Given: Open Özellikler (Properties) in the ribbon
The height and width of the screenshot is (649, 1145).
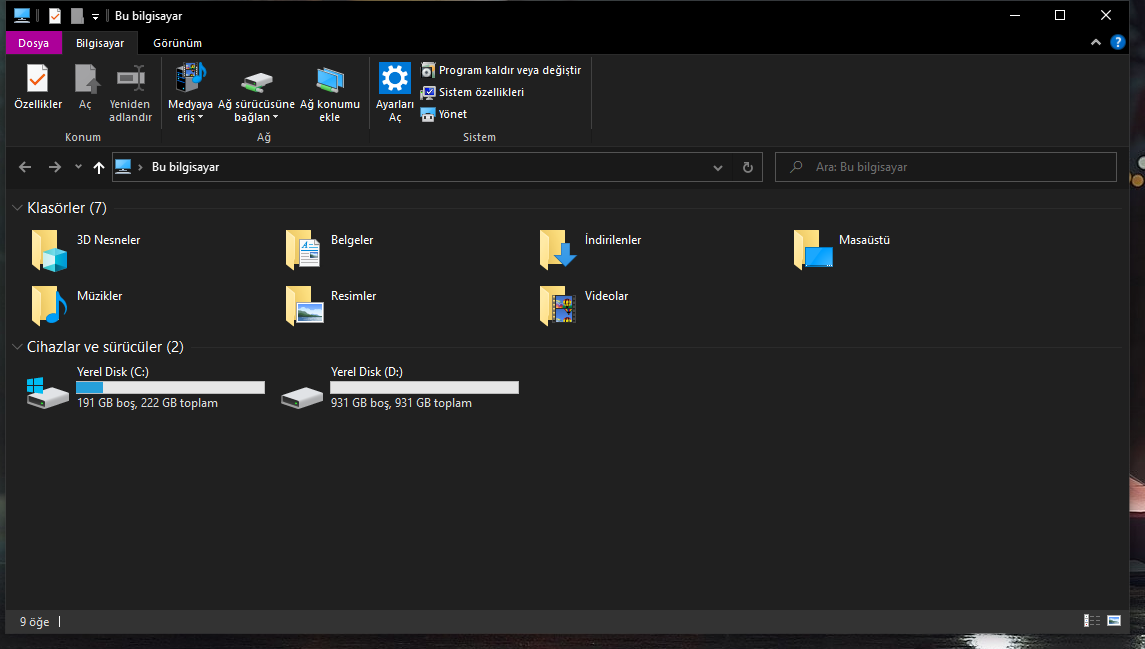Looking at the screenshot, I should (x=38, y=86).
